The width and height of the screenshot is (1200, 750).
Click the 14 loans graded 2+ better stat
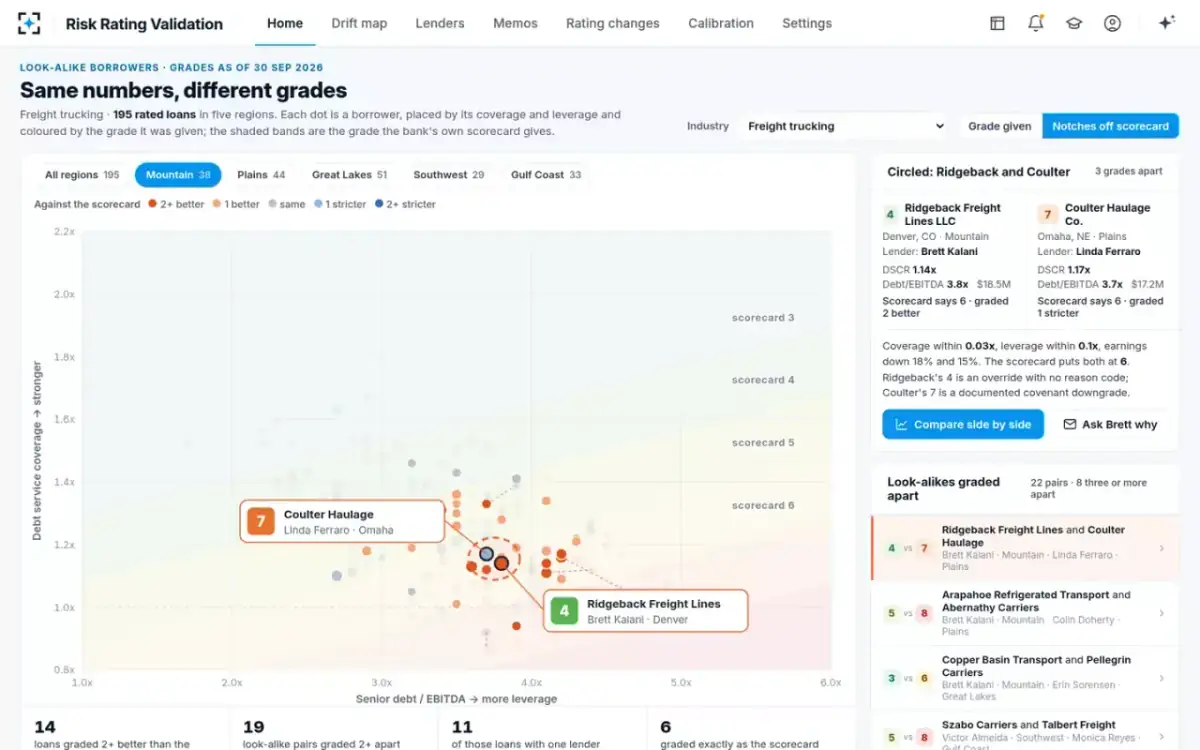point(125,733)
